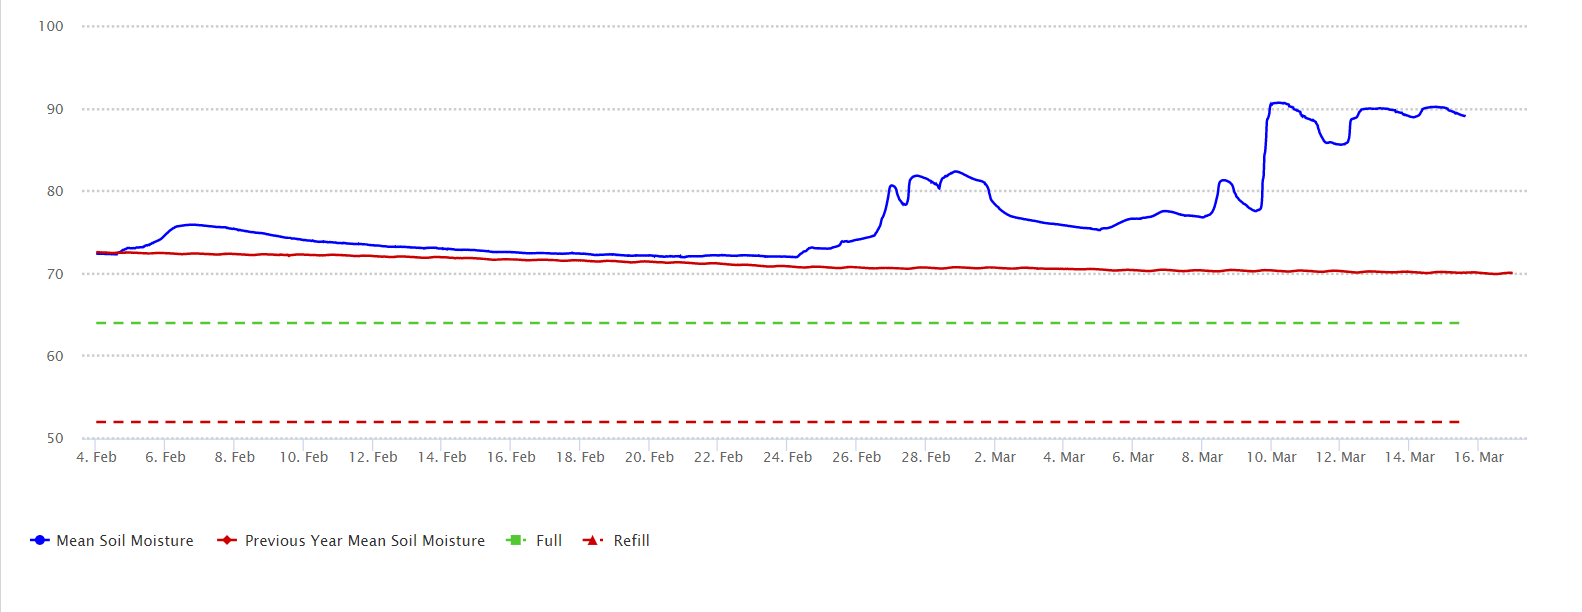The width and height of the screenshot is (1582, 612).
Task: Click the 100 value on the y-axis
Action: 51,26
